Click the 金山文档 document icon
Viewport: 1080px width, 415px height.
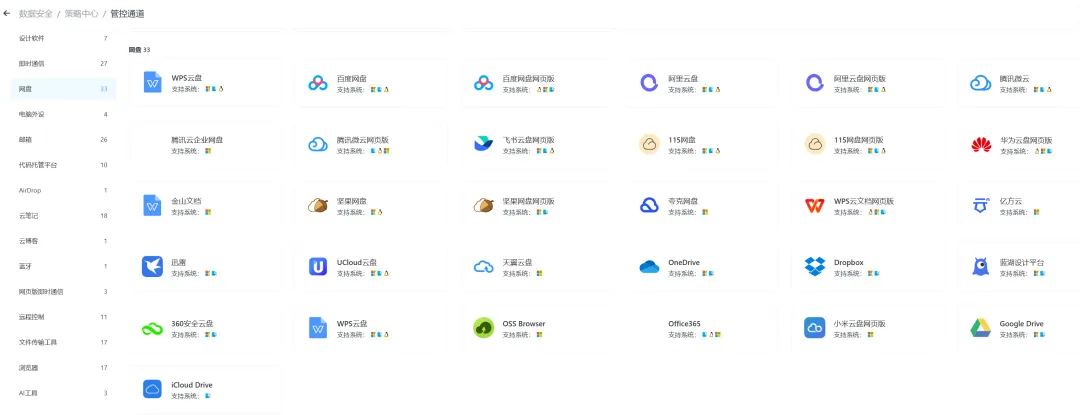(152, 205)
